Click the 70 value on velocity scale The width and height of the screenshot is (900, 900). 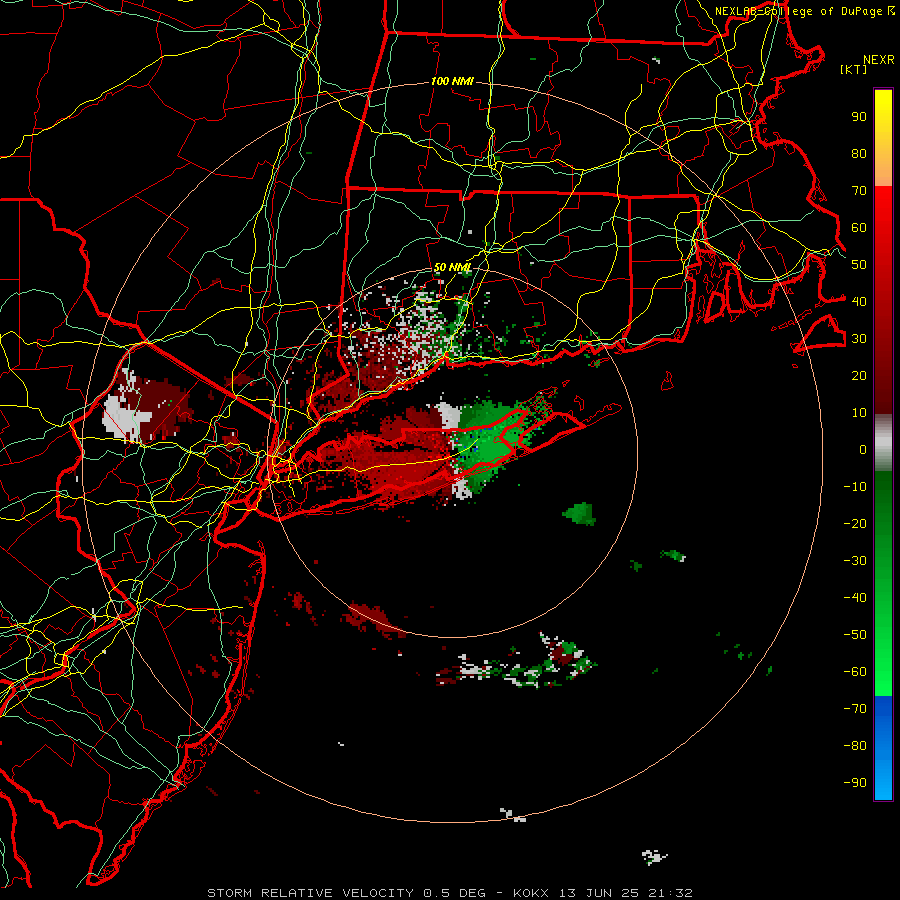(859, 191)
